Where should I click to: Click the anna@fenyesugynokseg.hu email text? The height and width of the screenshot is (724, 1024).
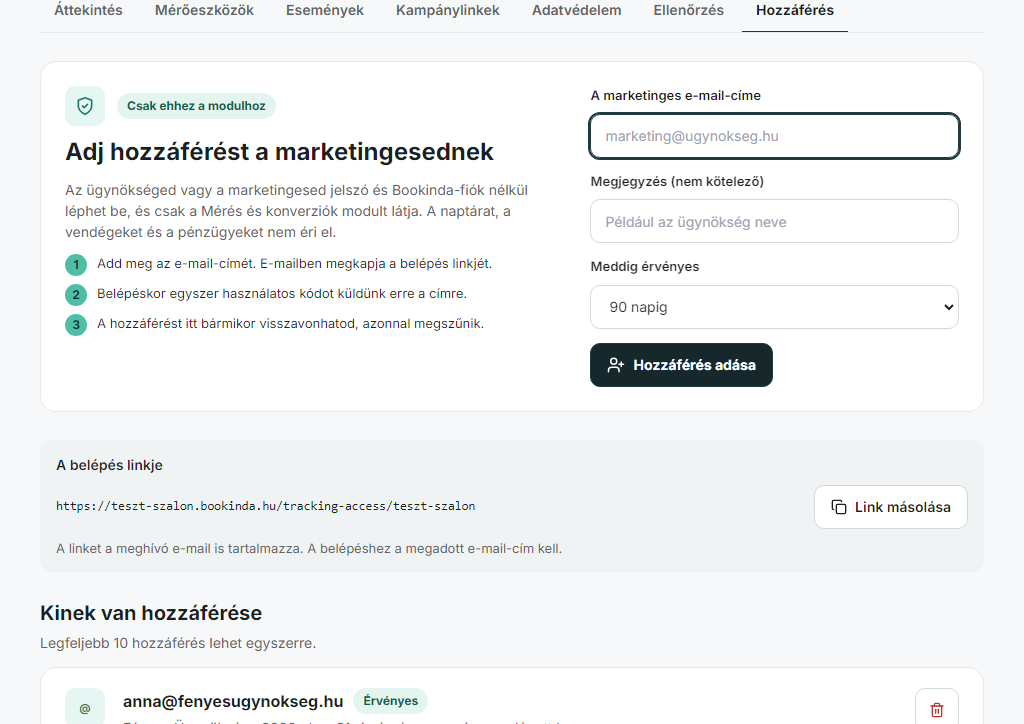click(x=233, y=701)
